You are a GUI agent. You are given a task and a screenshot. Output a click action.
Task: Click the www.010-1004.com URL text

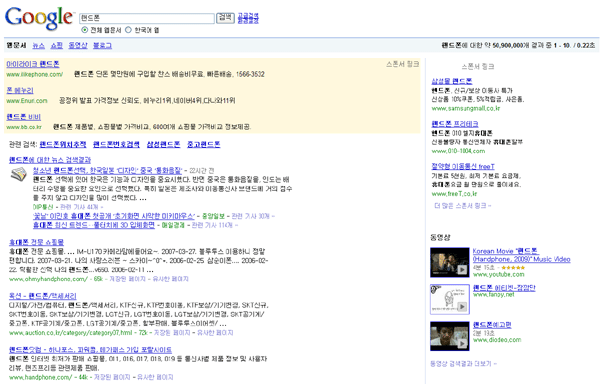pos(458,151)
